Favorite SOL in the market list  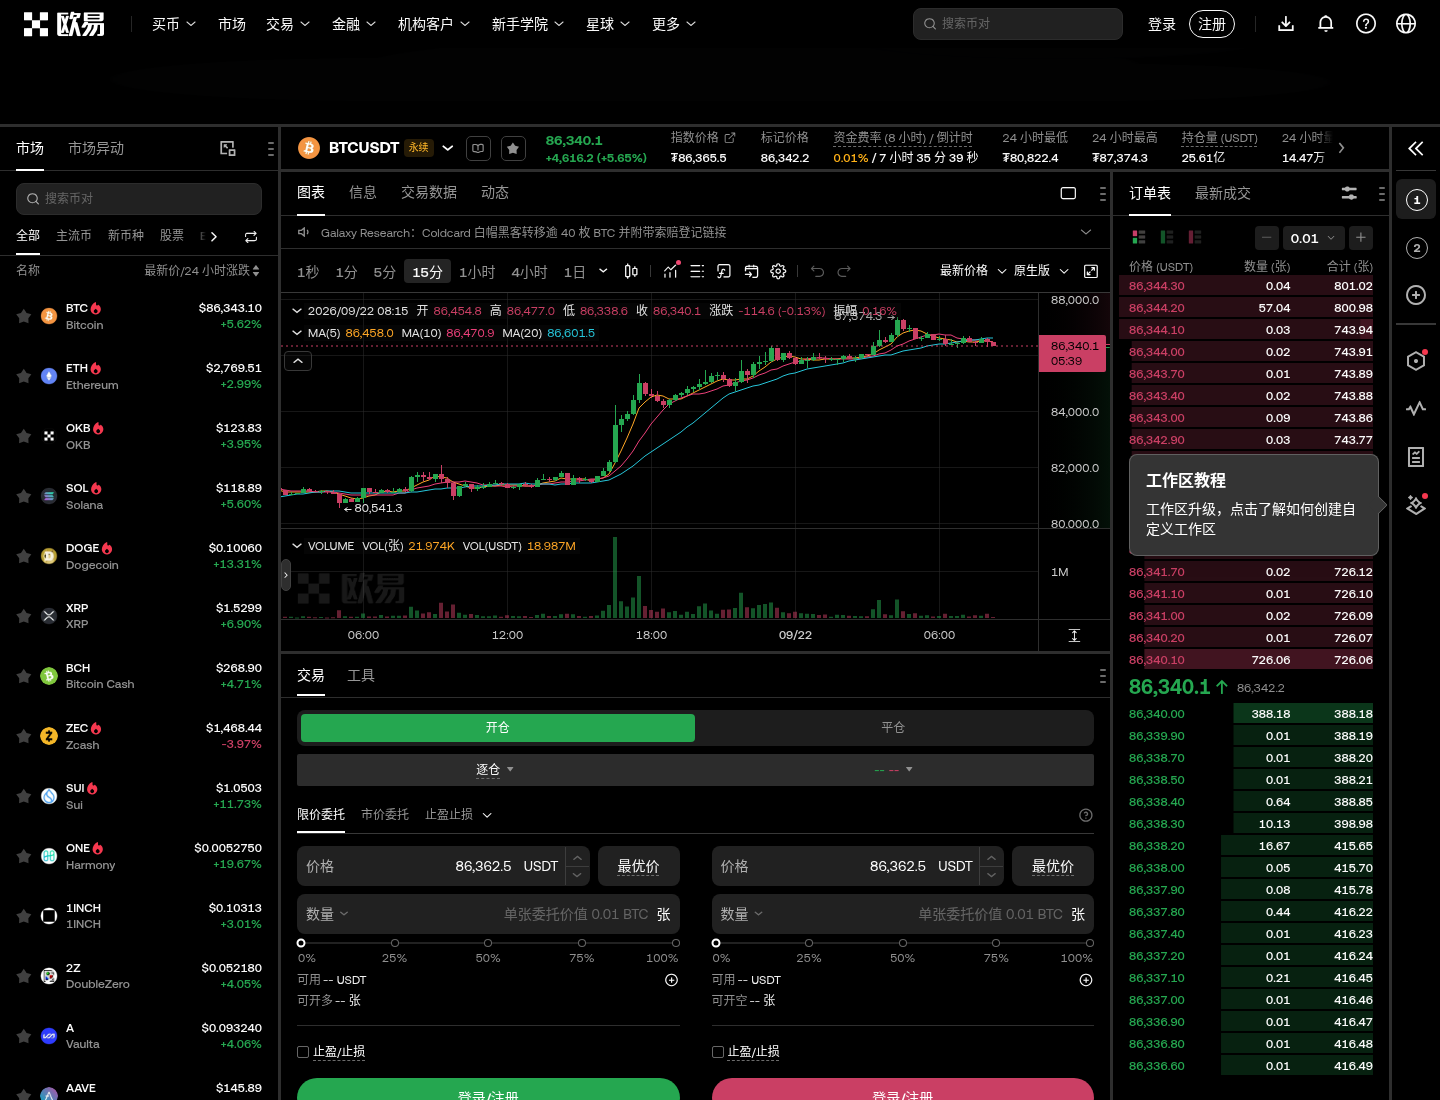point(23,496)
